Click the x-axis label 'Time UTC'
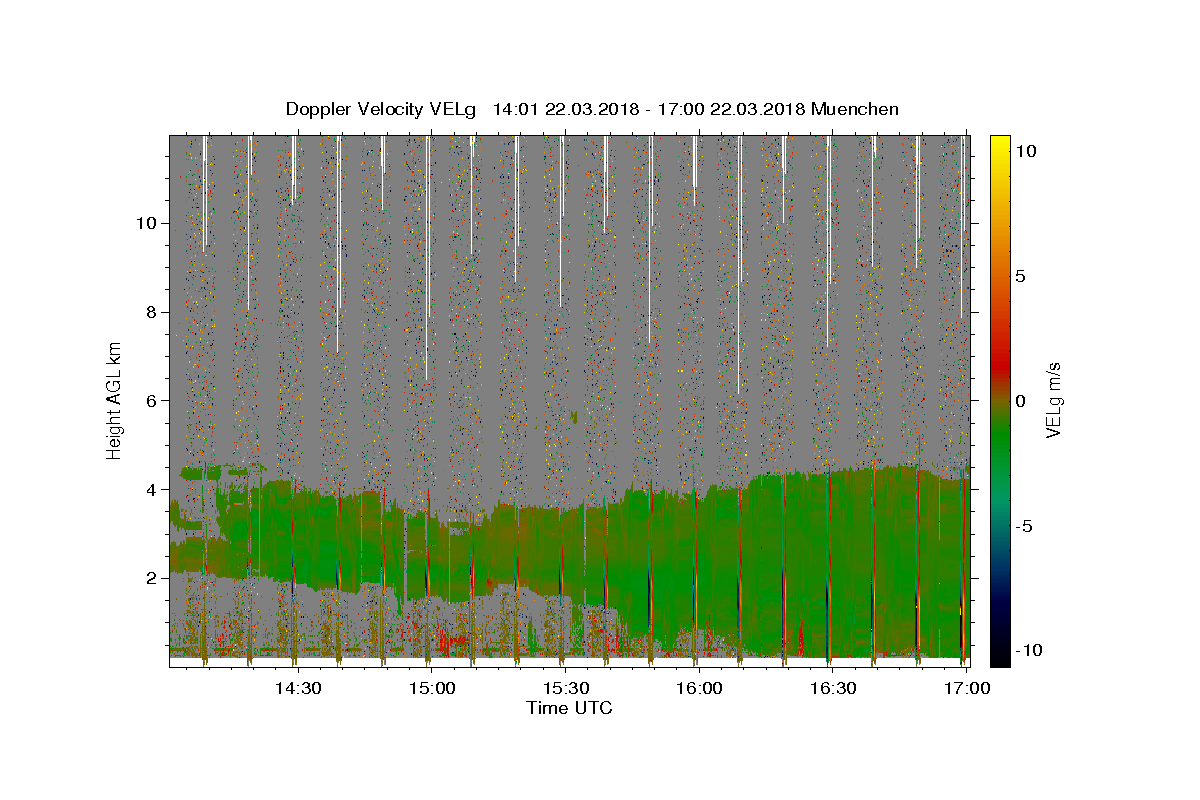 569,708
